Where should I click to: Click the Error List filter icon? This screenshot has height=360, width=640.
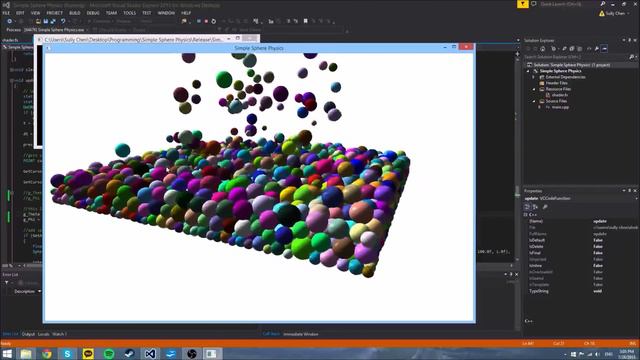(7, 283)
